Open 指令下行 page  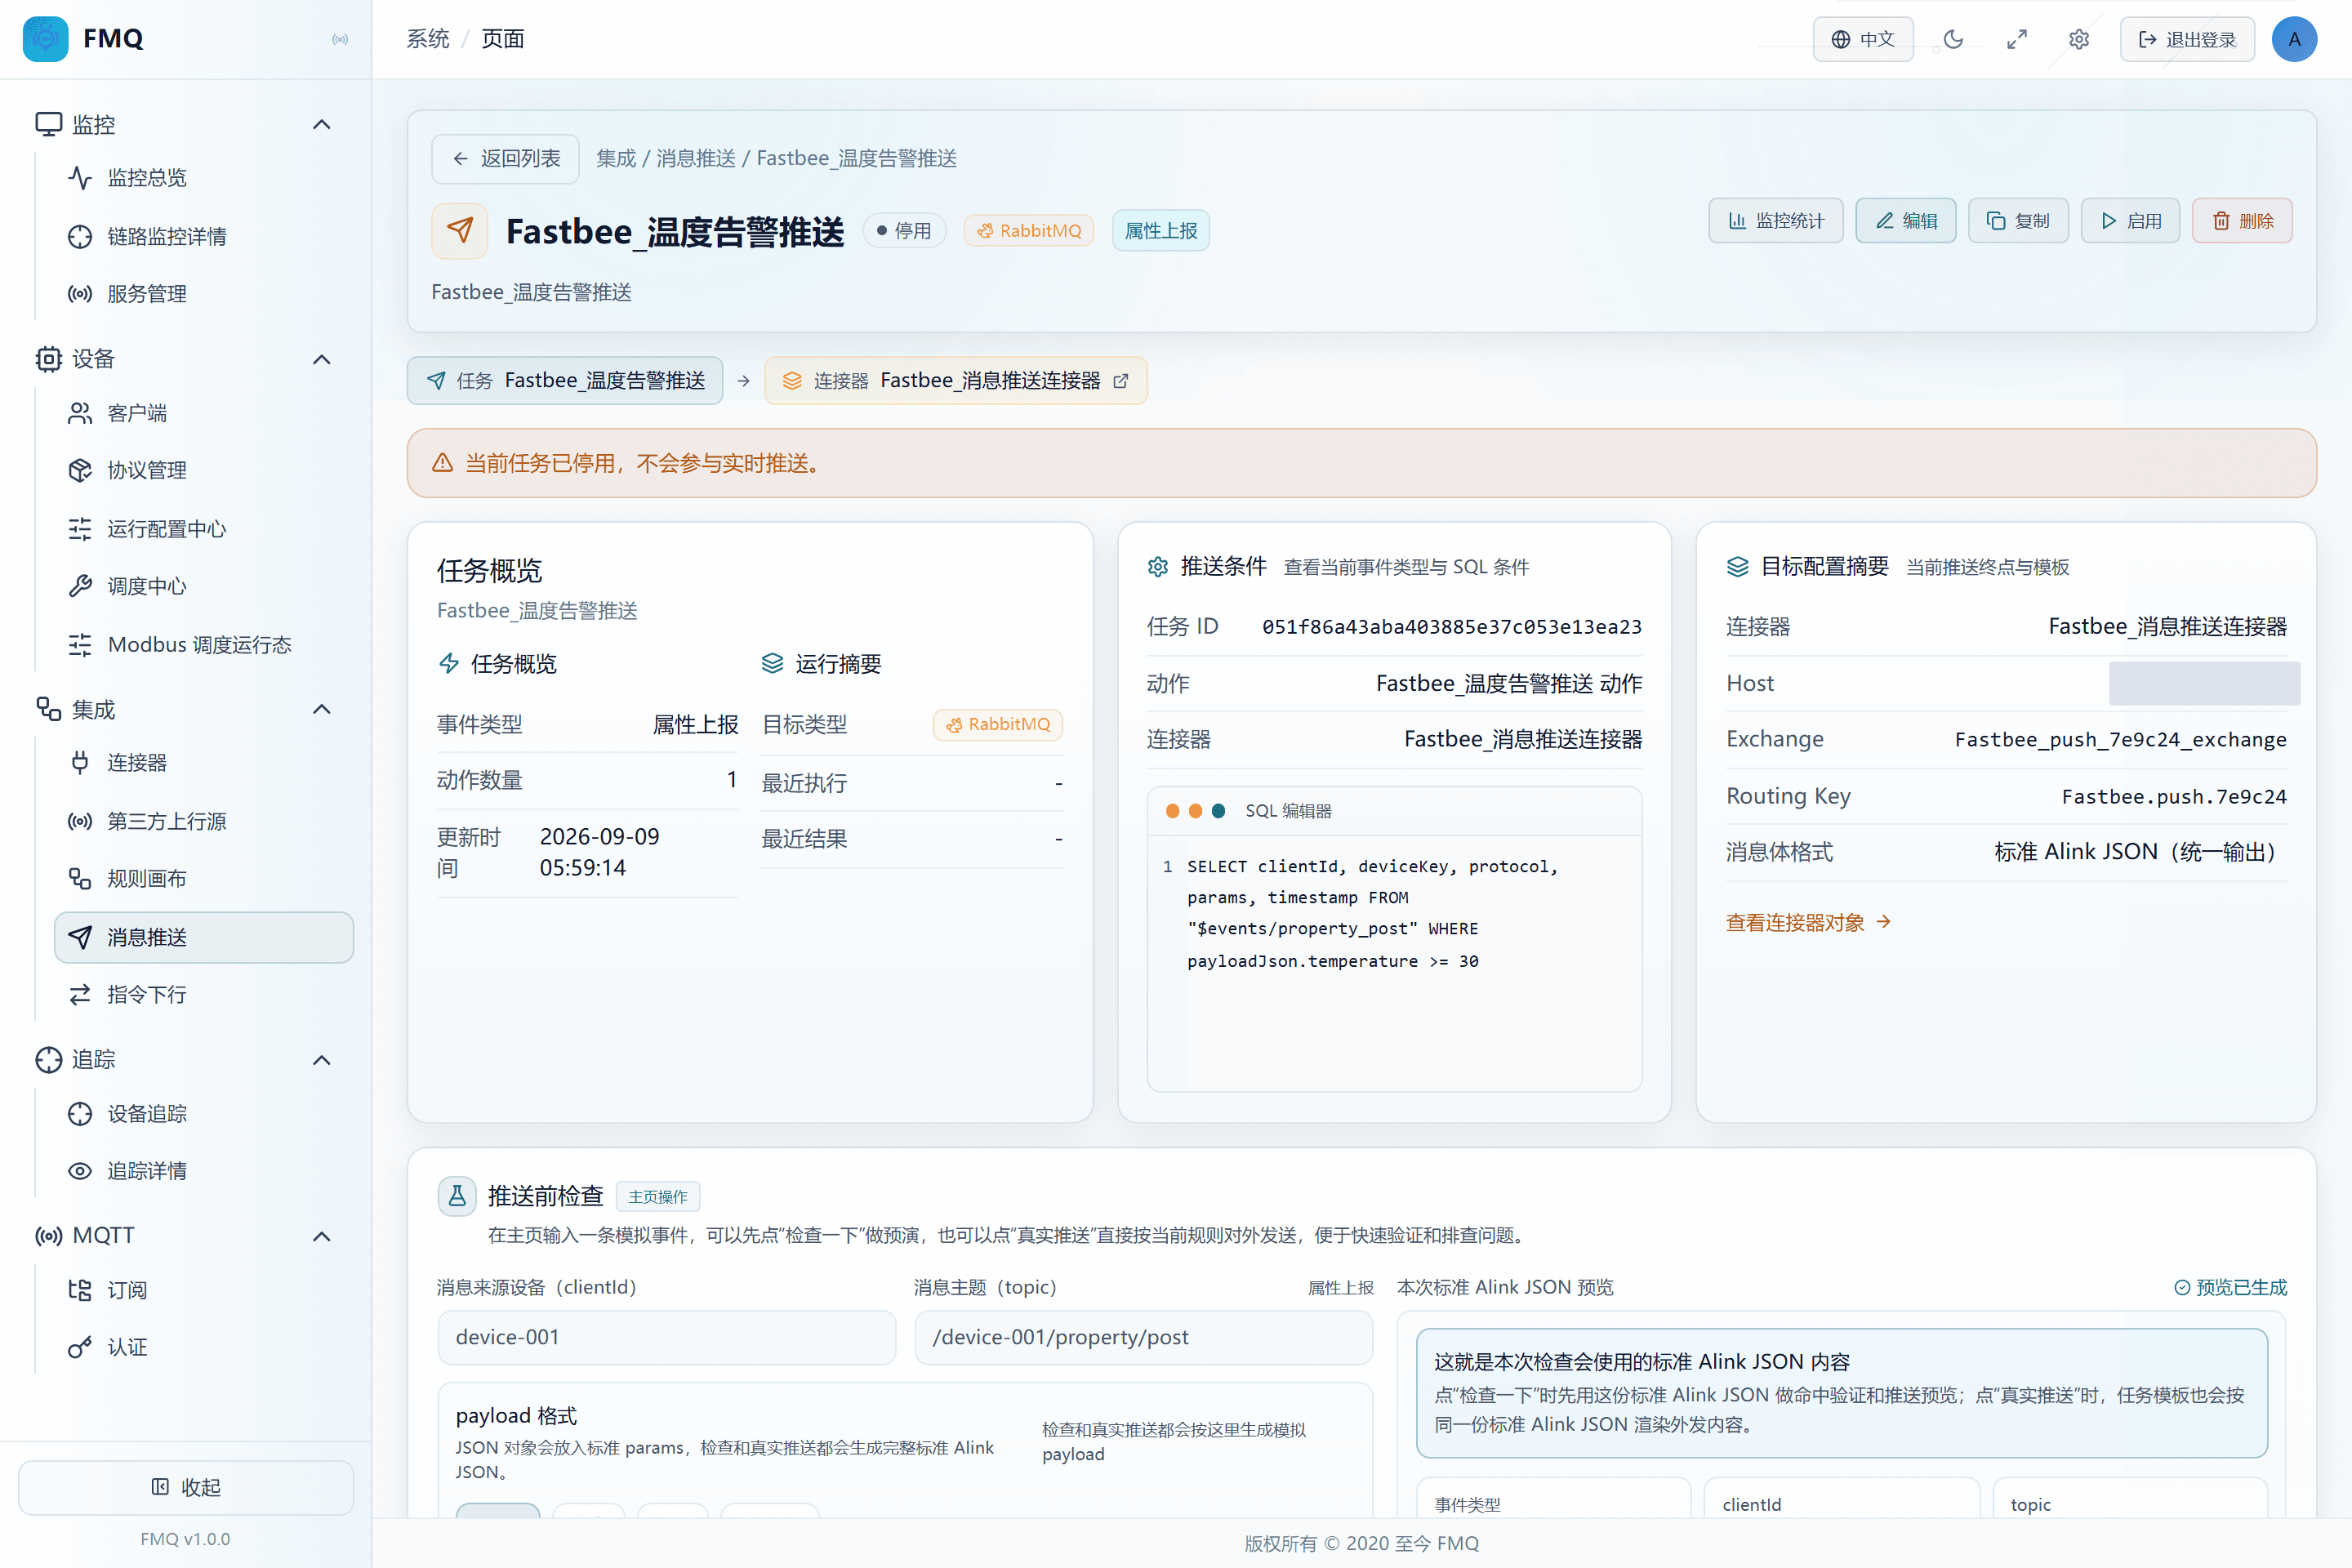pyautogui.click(x=204, y=994)
